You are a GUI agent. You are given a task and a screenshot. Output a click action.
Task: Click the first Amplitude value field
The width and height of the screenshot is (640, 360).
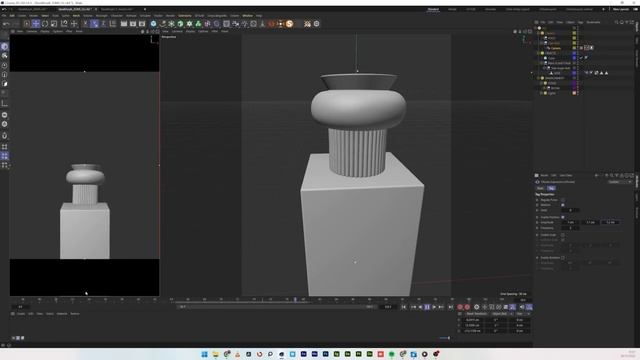click(x=570, y=222)
